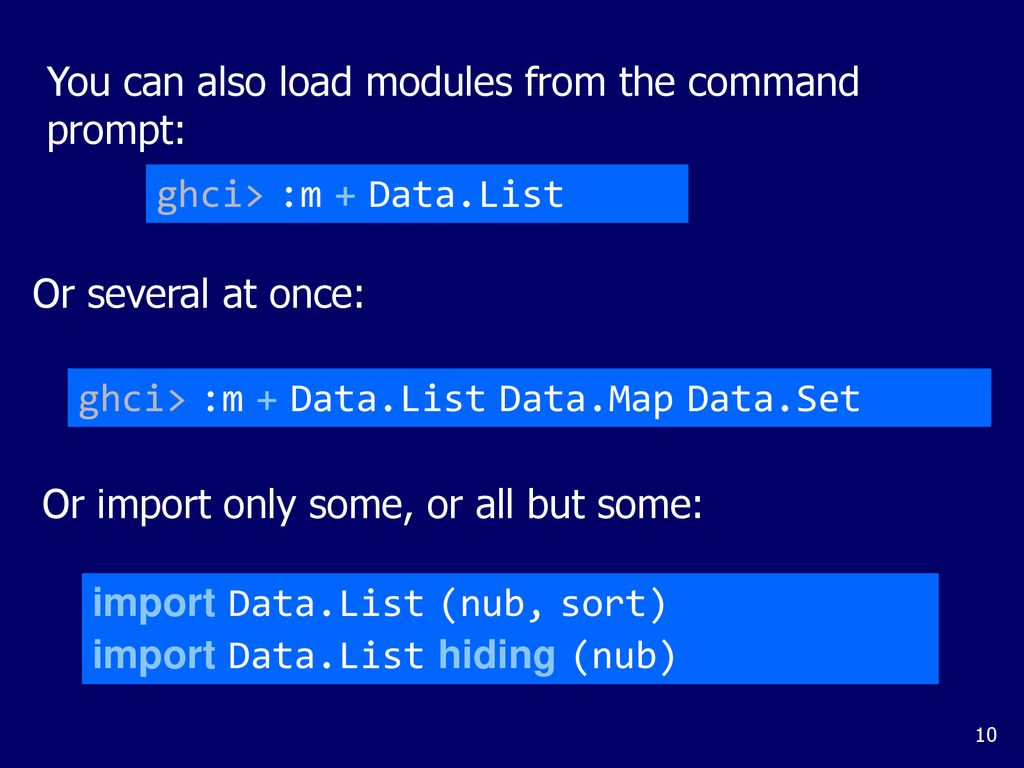The height and width of the screenshot is (768, 1024).
Task: Click the 'Or import only some' heading
Action: tap(372, 505)
